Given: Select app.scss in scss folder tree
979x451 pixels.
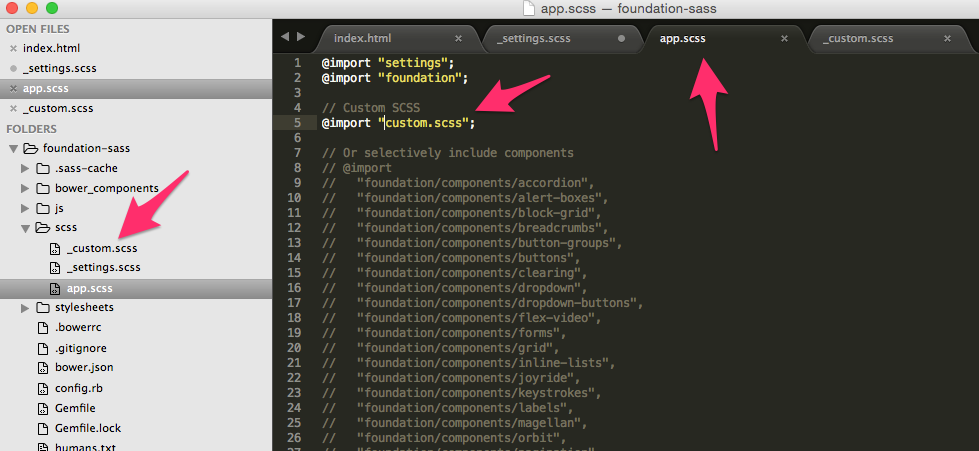Looking at the screenshot, I should 89,289.
